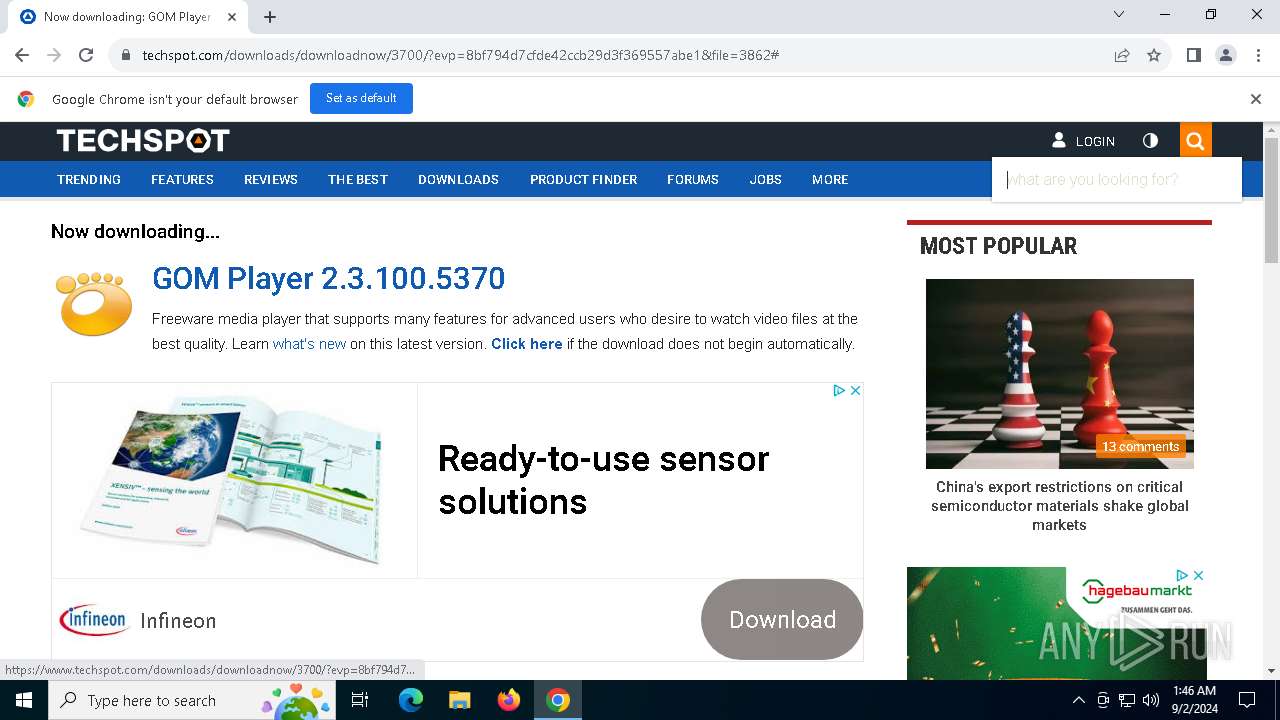Image resolution: width=1280 pixels, height=720 pixels.
Task: Close the GOM Player download tab
Action: coord(232,17)
